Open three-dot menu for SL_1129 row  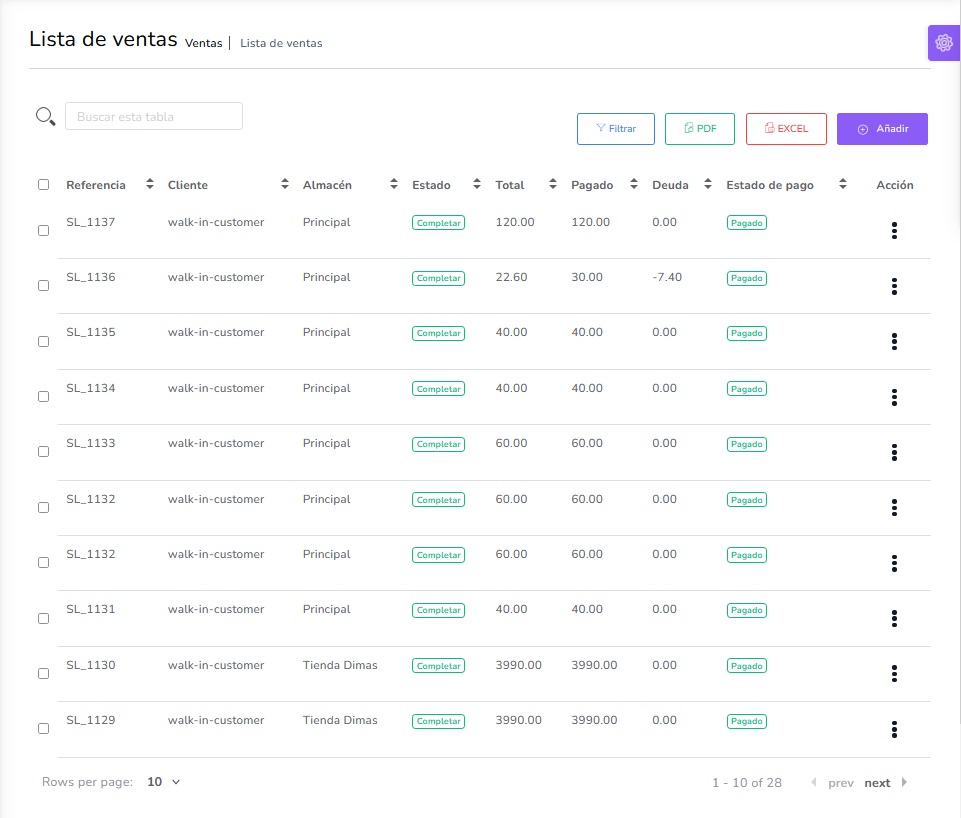tap(894, 729)
